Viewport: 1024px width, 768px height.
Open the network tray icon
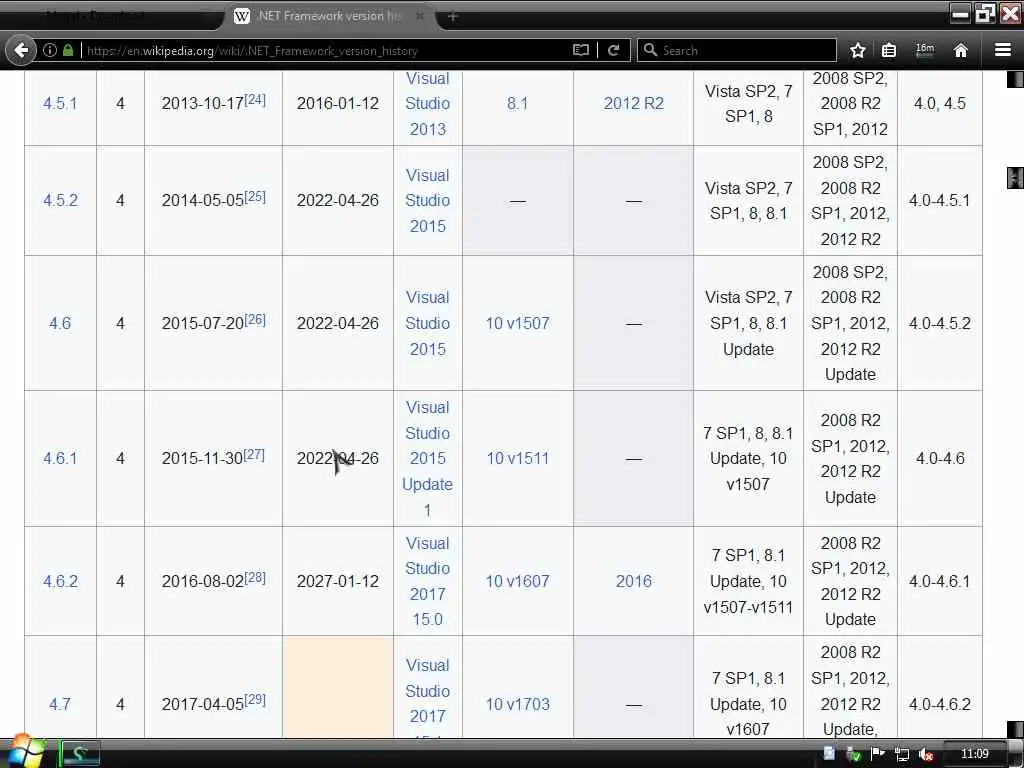click(902, 754)
